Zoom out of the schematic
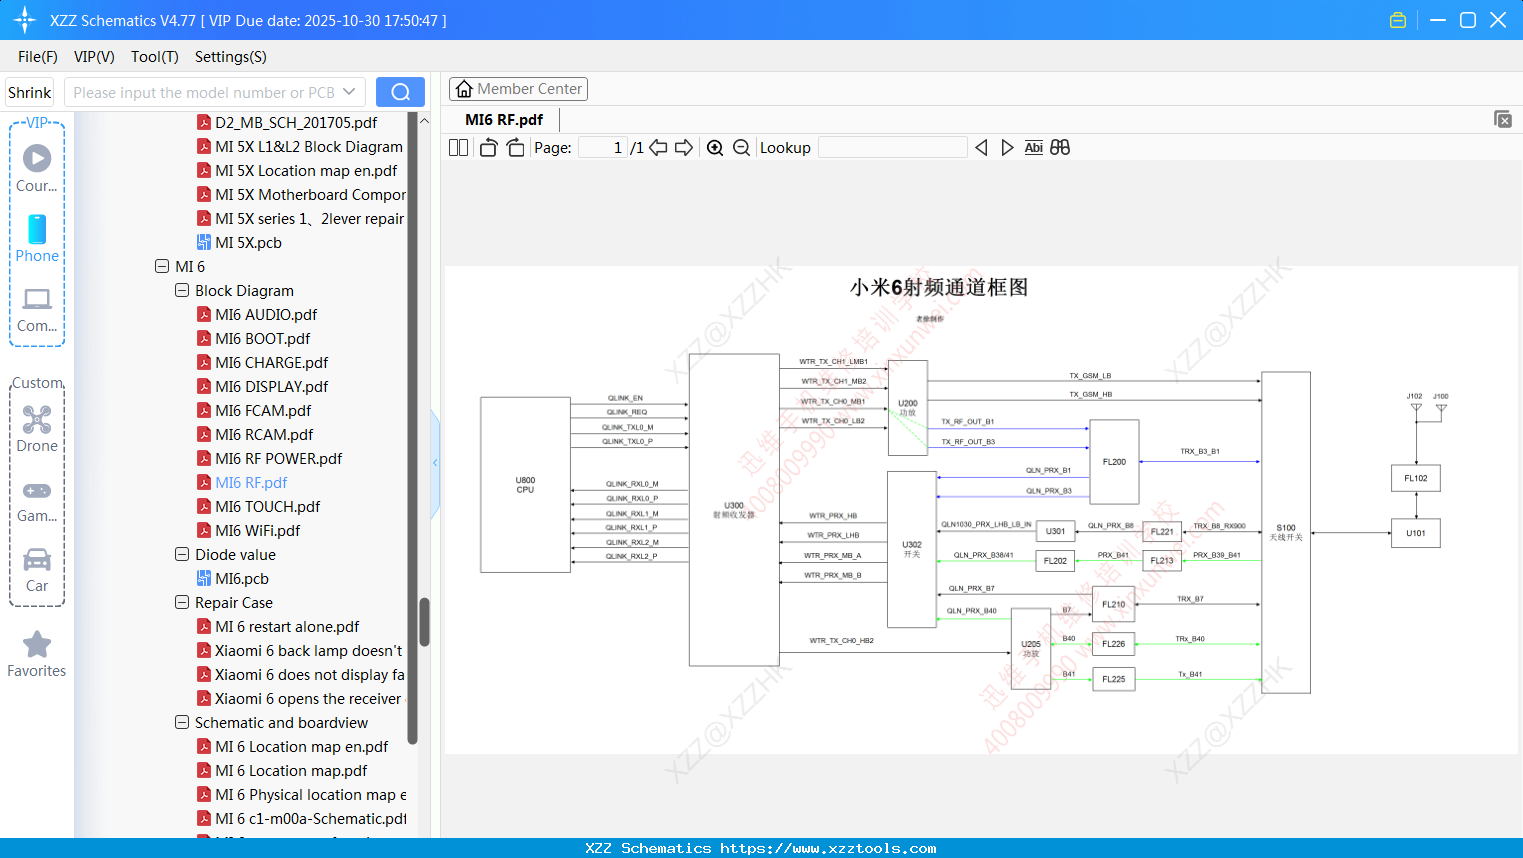This screenshot has height=858, width=1523. [741, 147]
